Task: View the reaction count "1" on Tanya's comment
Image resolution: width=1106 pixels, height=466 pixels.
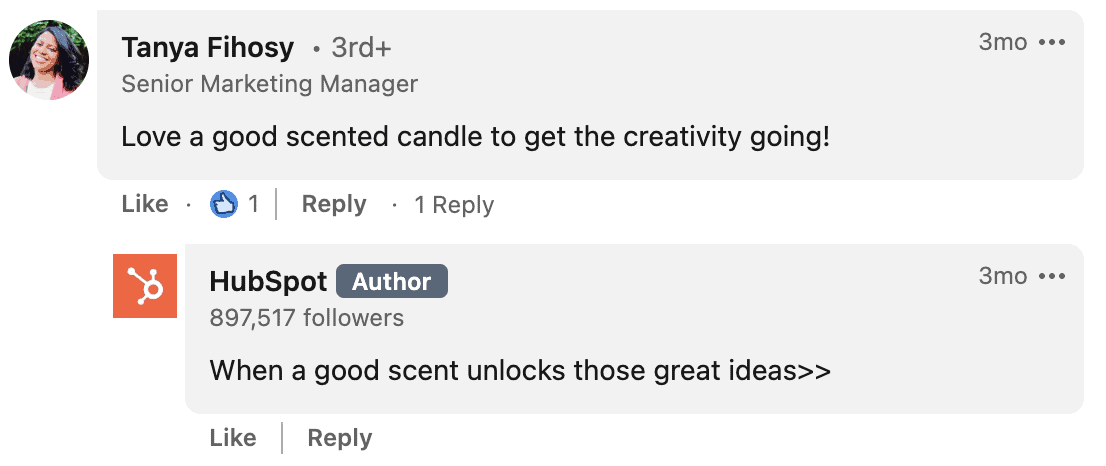Action: (253, 204)
